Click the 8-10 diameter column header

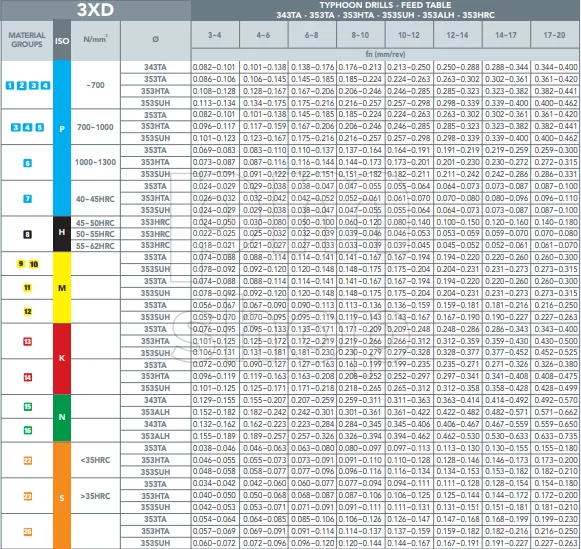(x=361, y=35)
